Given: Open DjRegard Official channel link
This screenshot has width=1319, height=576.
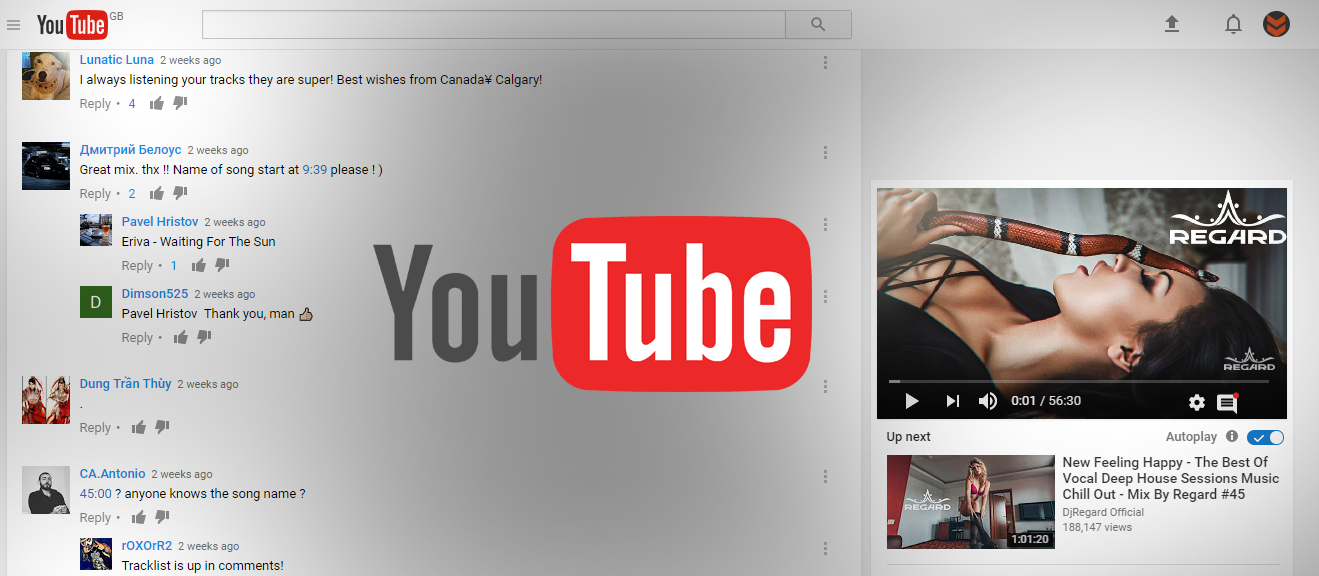Looking at the screenshot, I should click(x=1103, y=512).
